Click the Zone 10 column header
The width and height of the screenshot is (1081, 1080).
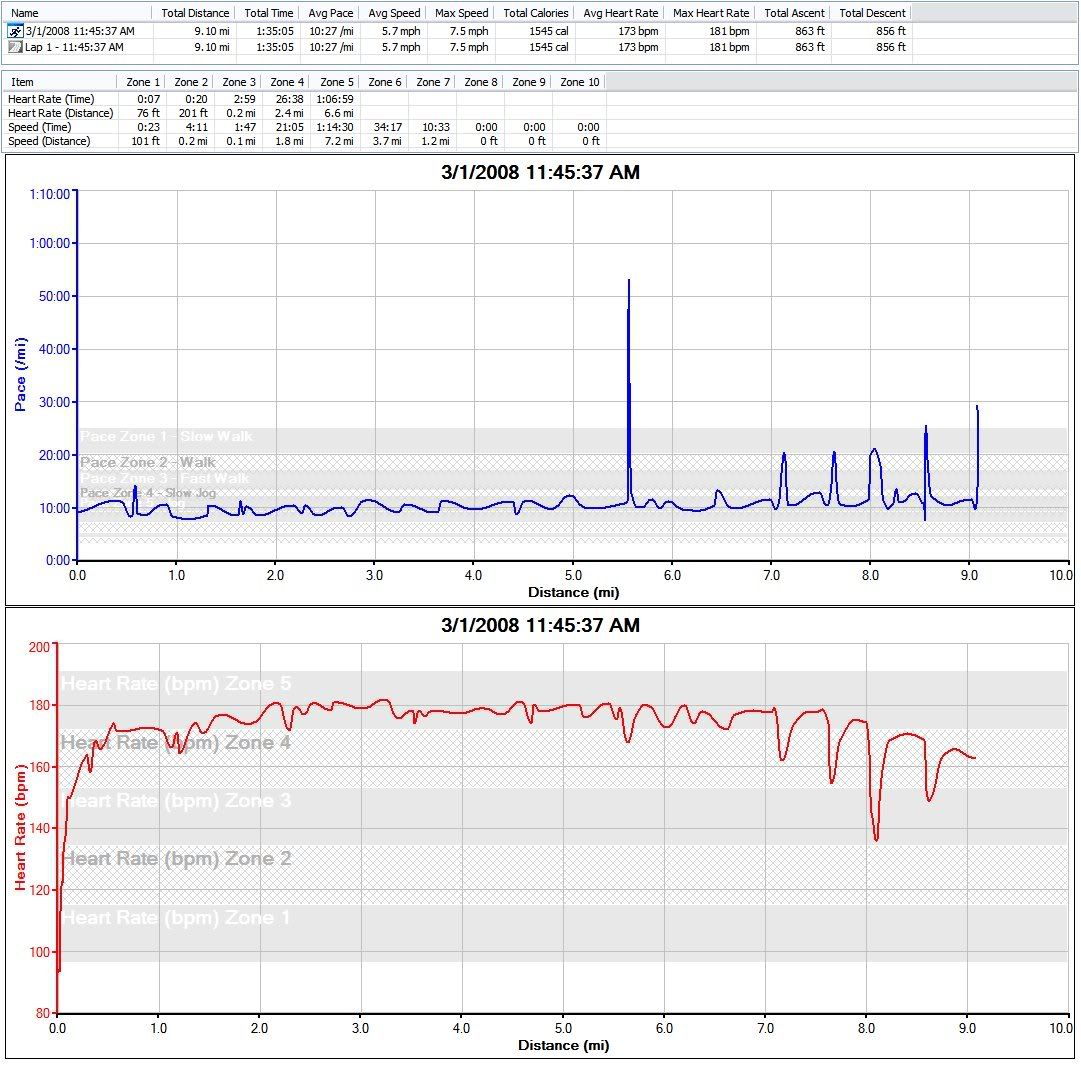pos(580,82)
